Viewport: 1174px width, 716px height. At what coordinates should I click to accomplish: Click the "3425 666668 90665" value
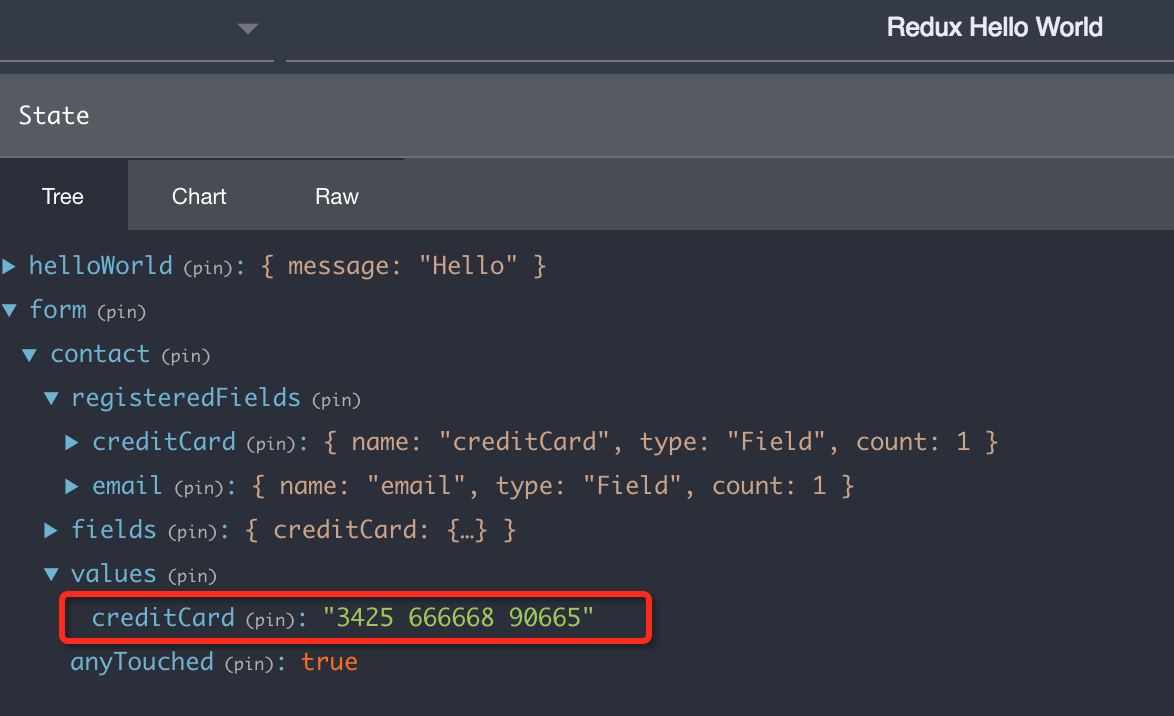tap(458, 618)
